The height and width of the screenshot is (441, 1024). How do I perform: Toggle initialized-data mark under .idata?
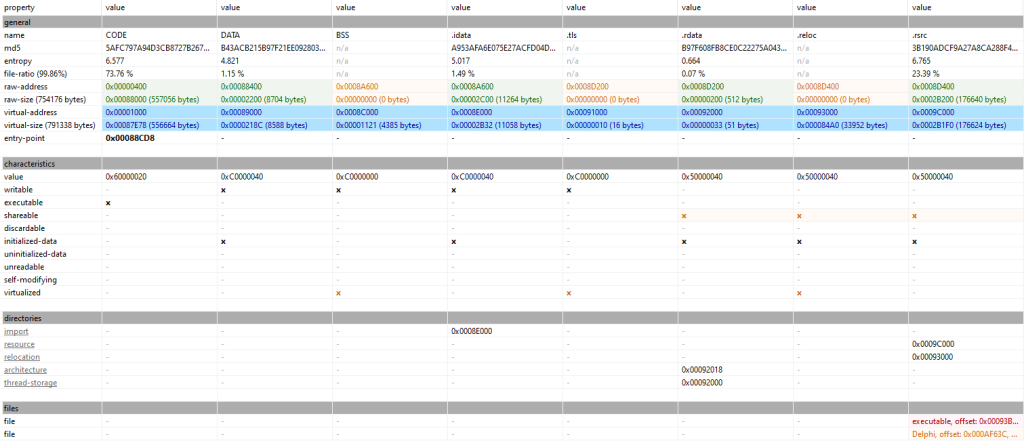coord(454,241)
